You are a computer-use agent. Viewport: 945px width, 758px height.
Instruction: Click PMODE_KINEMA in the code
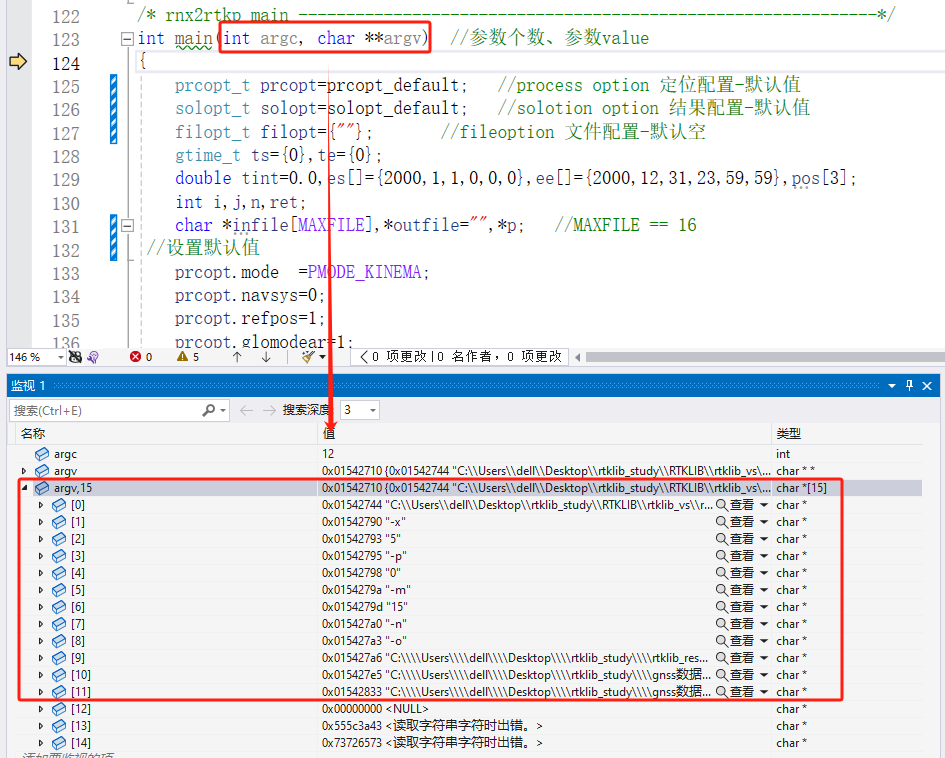click(x=364, y=272)
